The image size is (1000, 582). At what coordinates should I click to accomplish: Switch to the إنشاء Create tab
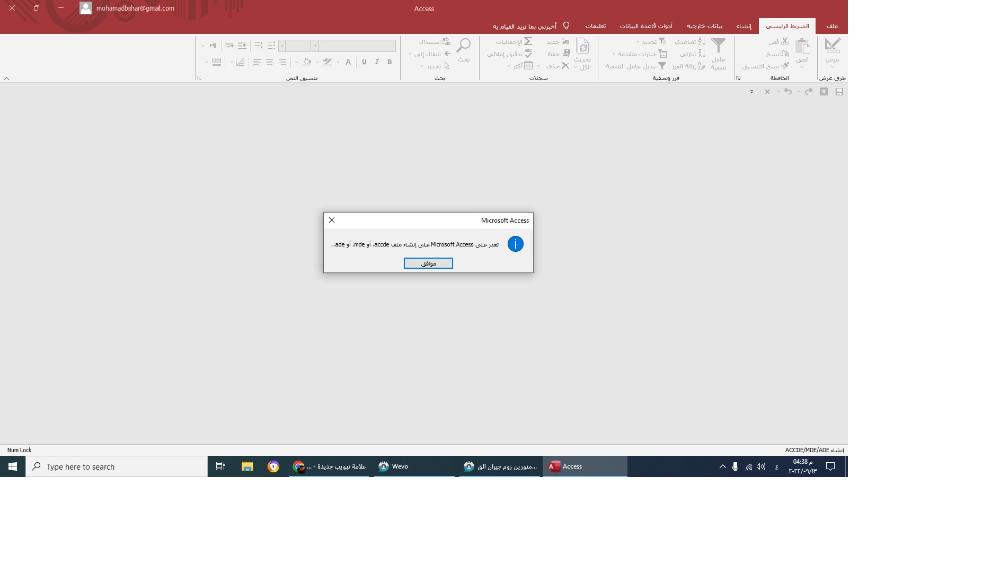pos(744,26)
